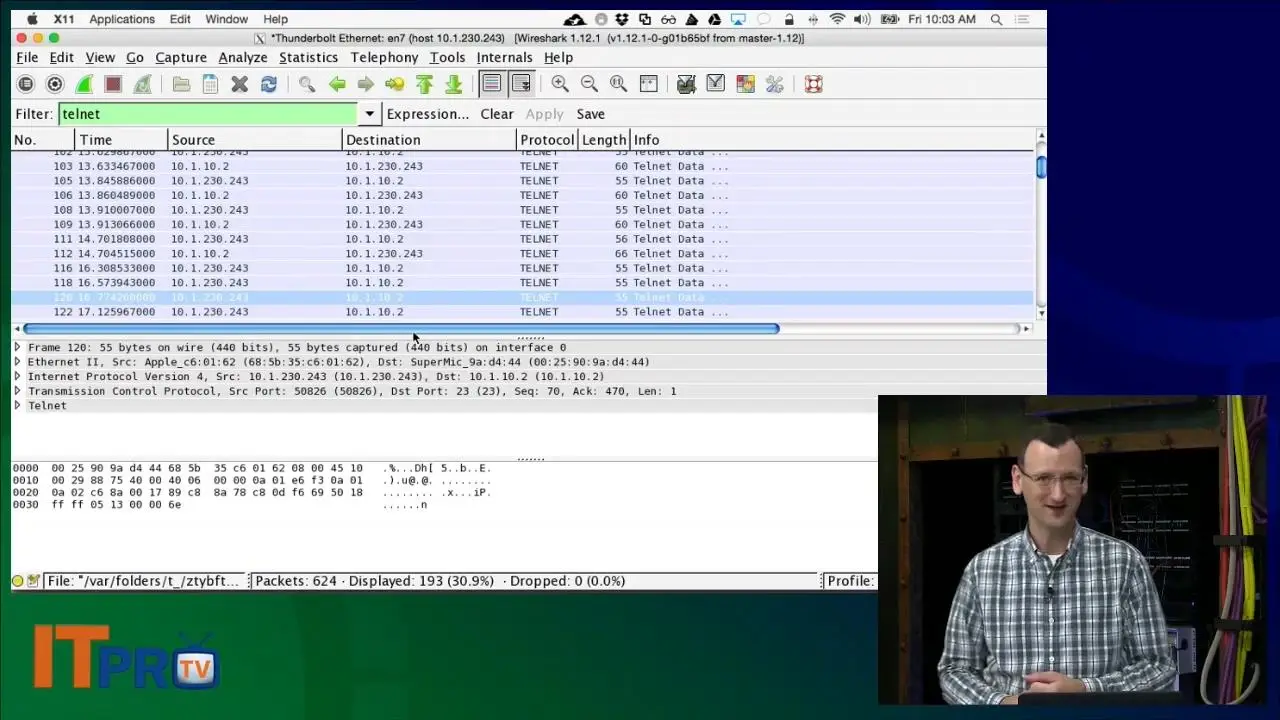Viewport: 1280px width, 720px height.
Task: Open Wireshark preferences (tools icon)
Action: pyautogui.click(x=774, y=84)
